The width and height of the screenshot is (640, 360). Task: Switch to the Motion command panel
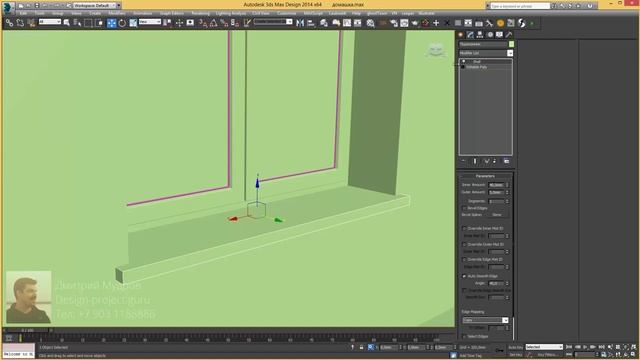coord(490,35)
